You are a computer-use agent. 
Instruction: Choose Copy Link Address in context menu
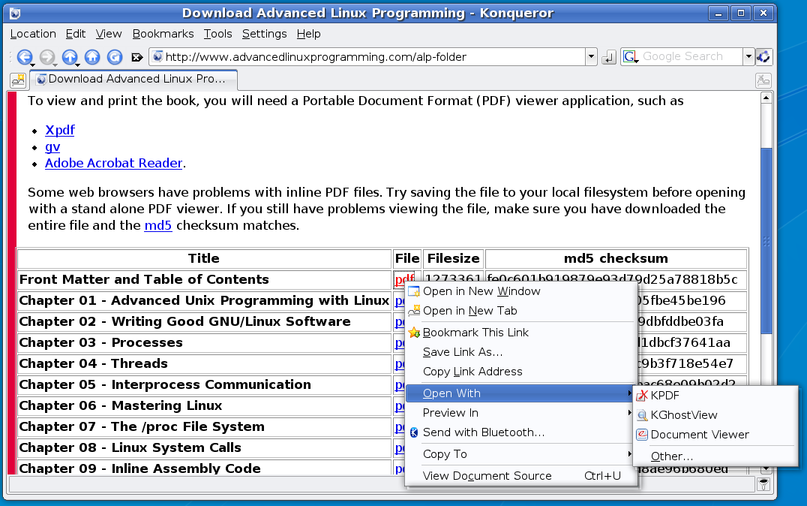[x=520, y=372]
